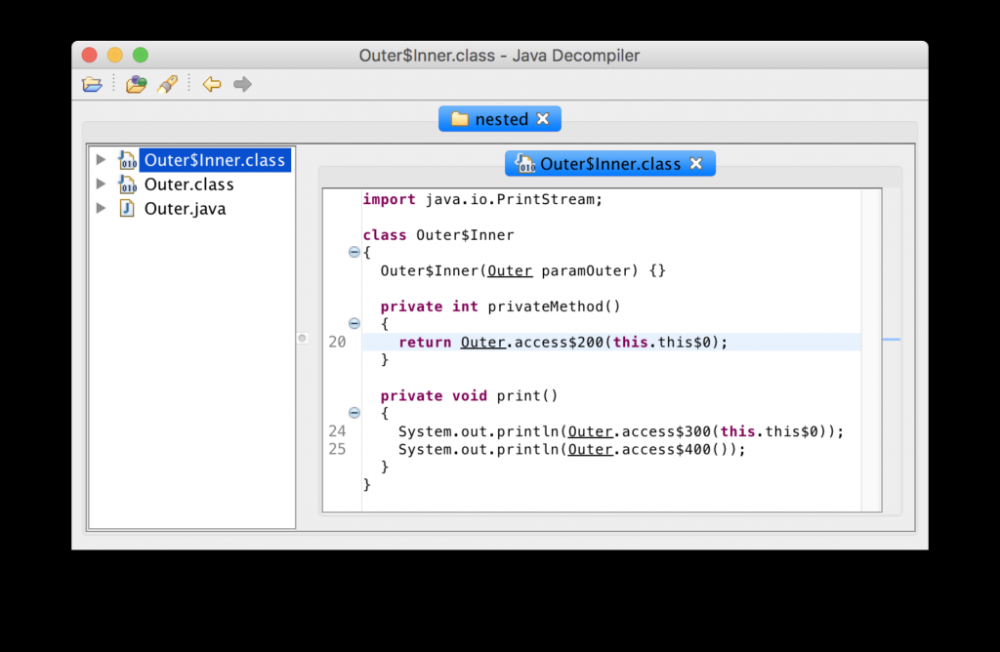Click the Open Type toolbar icon

[136, 84]
